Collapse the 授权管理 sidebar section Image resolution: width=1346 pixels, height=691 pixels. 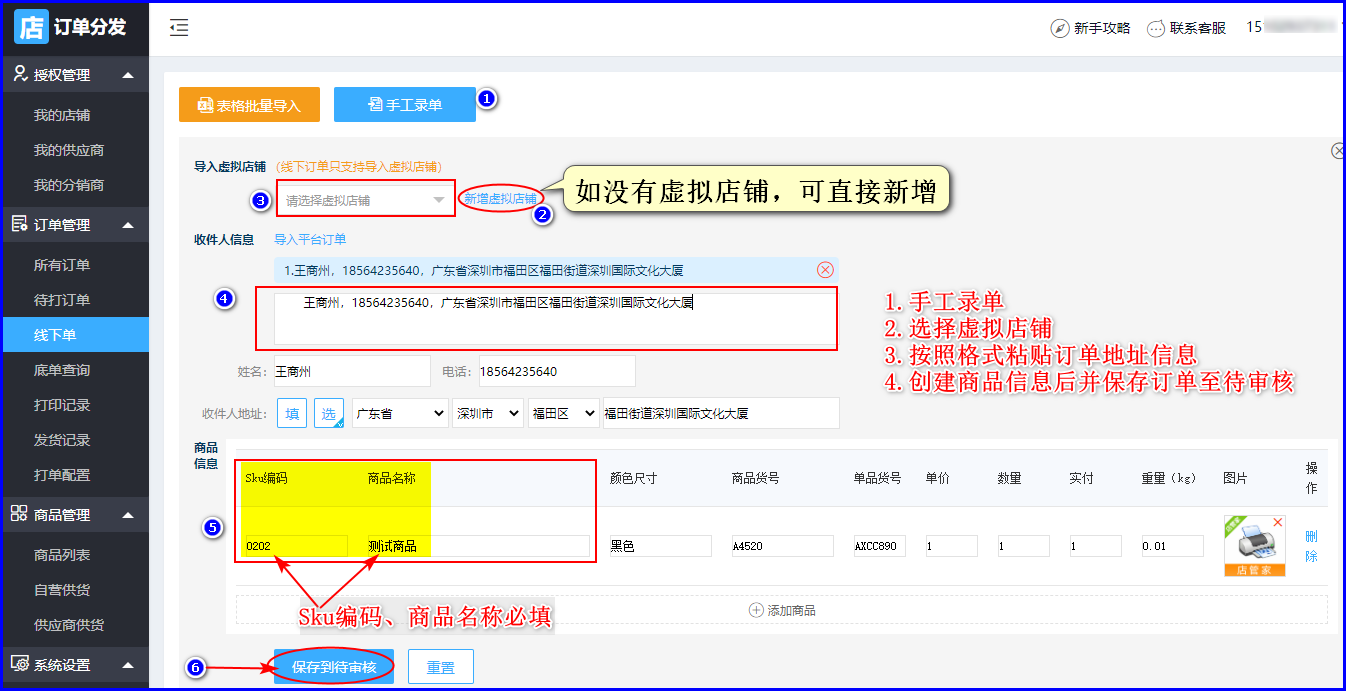click(127, 75)
